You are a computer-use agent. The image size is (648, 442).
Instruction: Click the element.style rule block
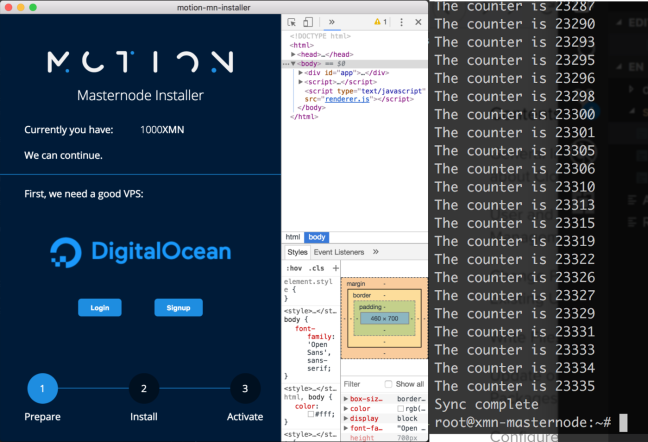(x=309, y=290)
